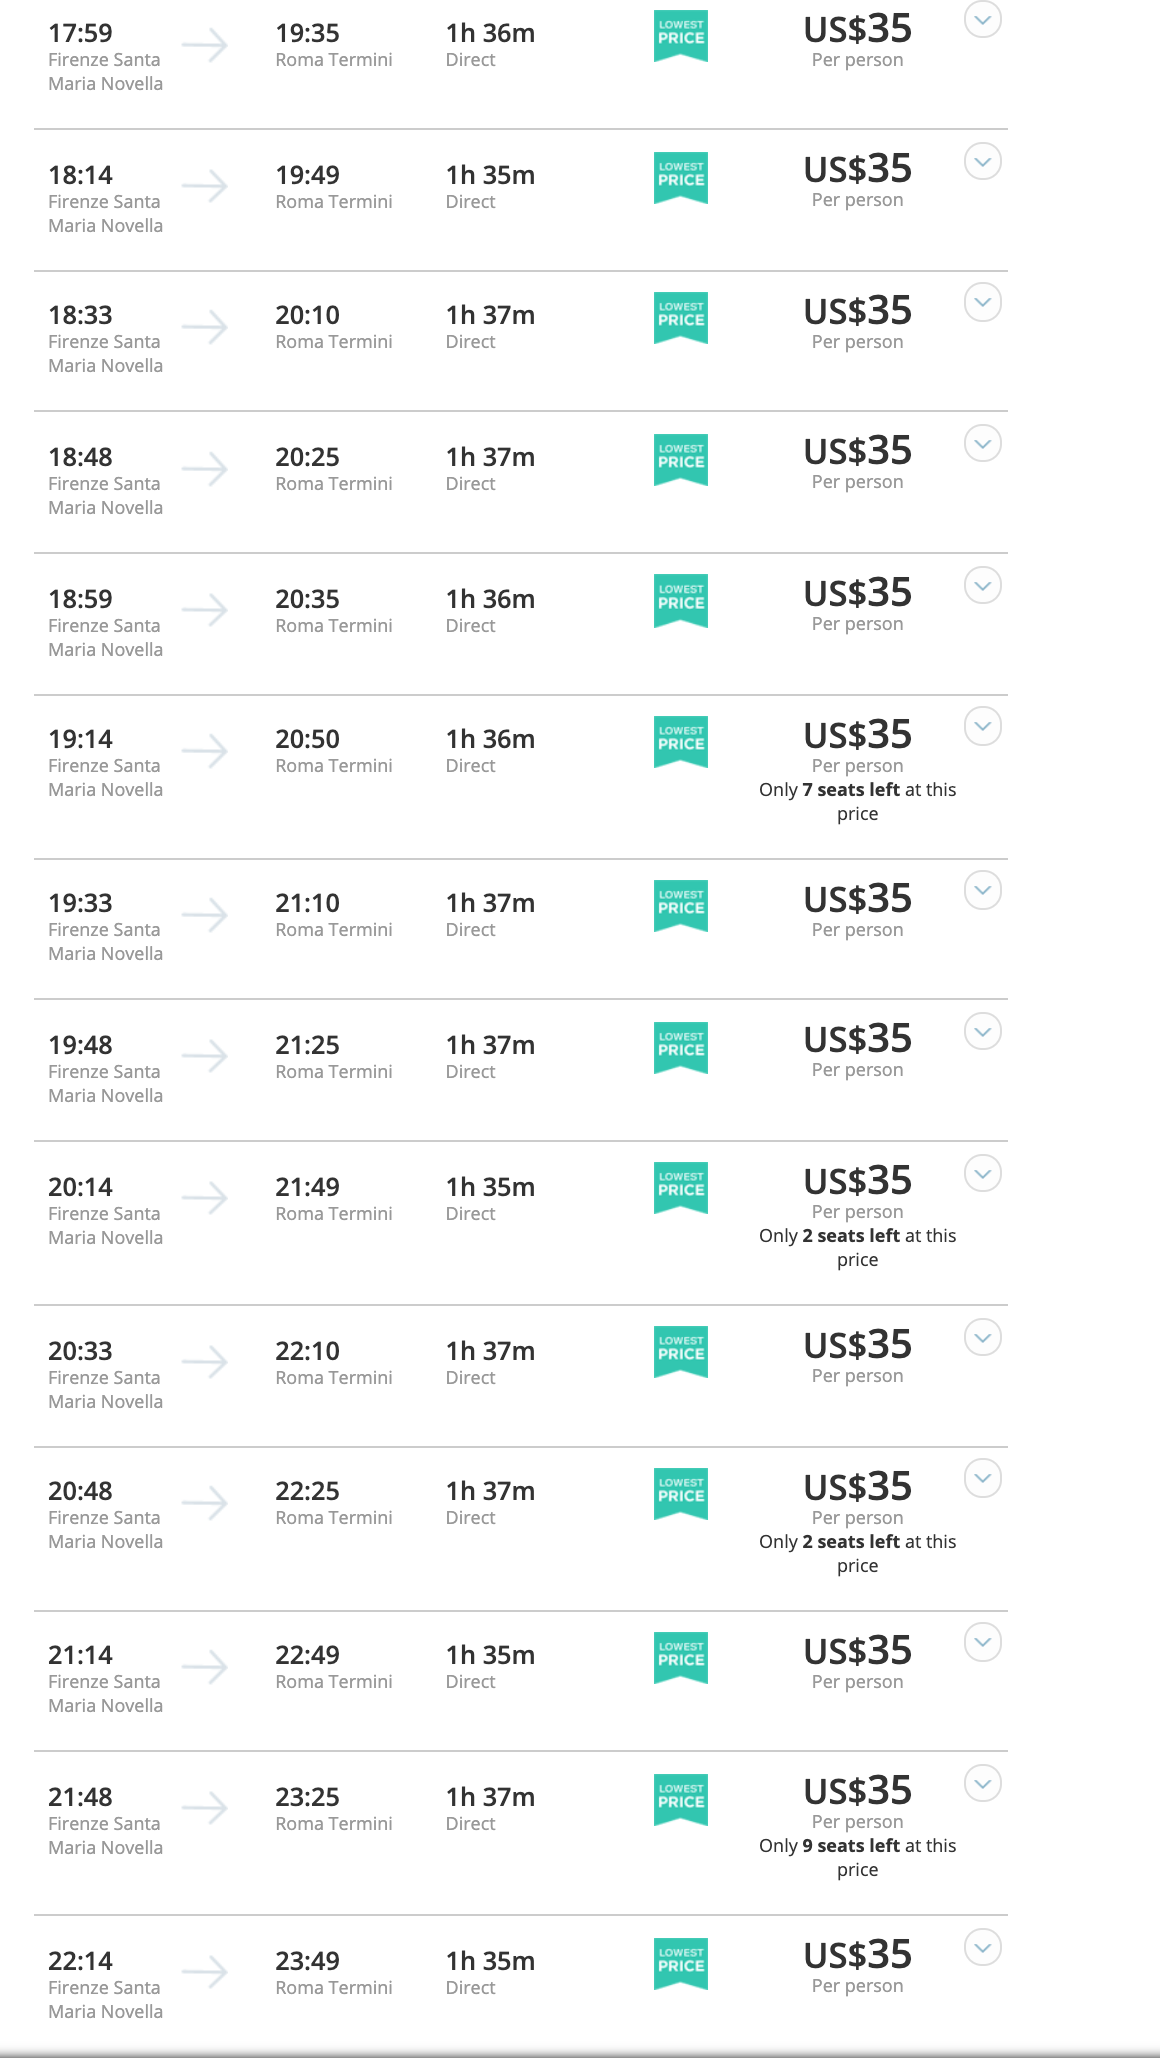Click Lowest Price badge on 18:48 train
The image size is (1160, 2058).
tap(681, 460)
